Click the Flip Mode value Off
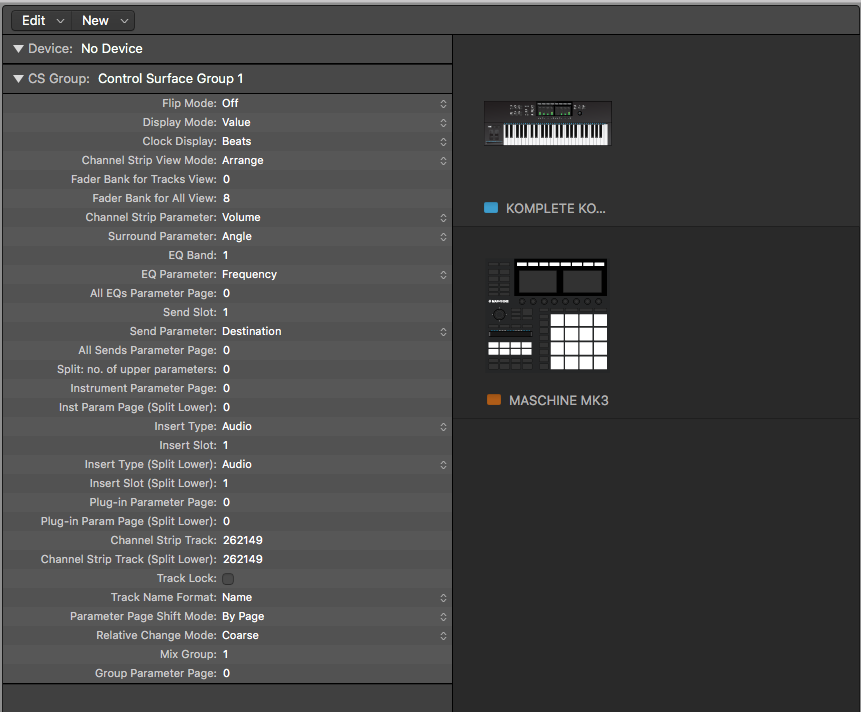Screen dimensions: 861x712 (230, 103)
